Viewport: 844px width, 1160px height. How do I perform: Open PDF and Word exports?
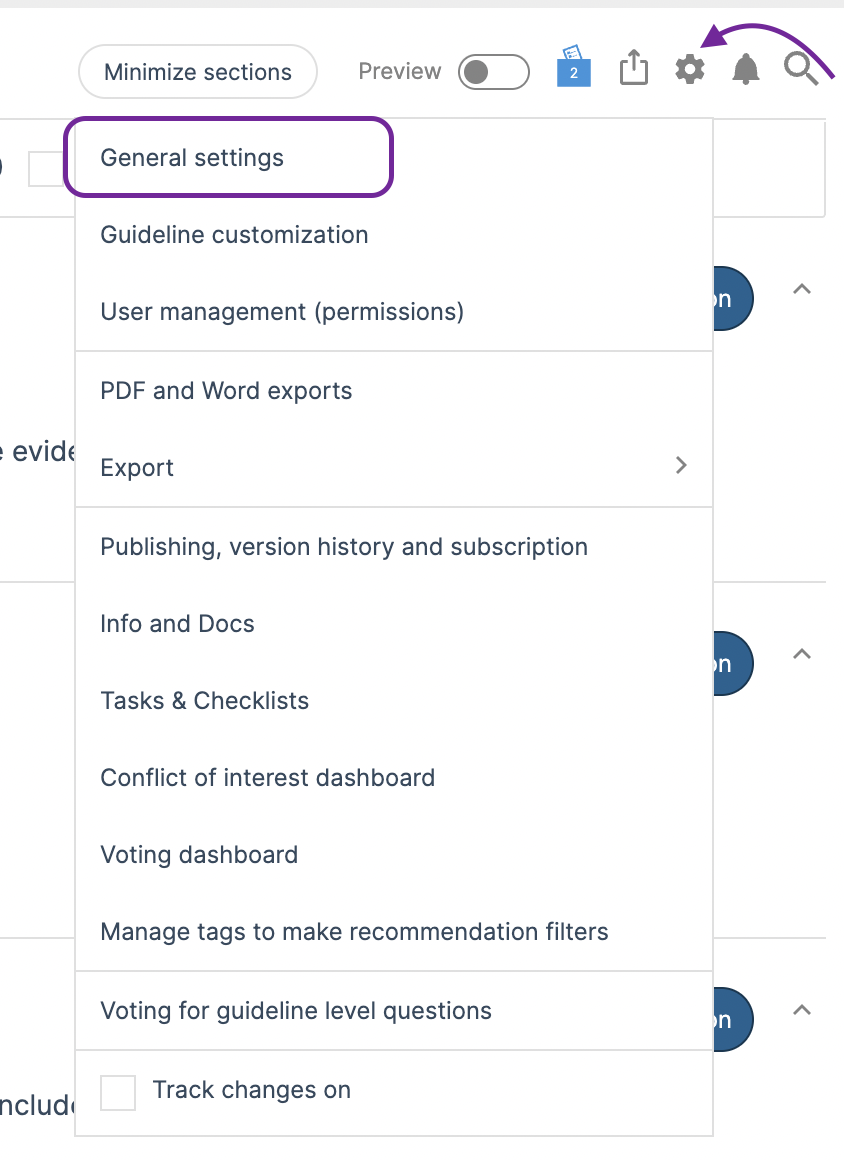coord(226,391)
